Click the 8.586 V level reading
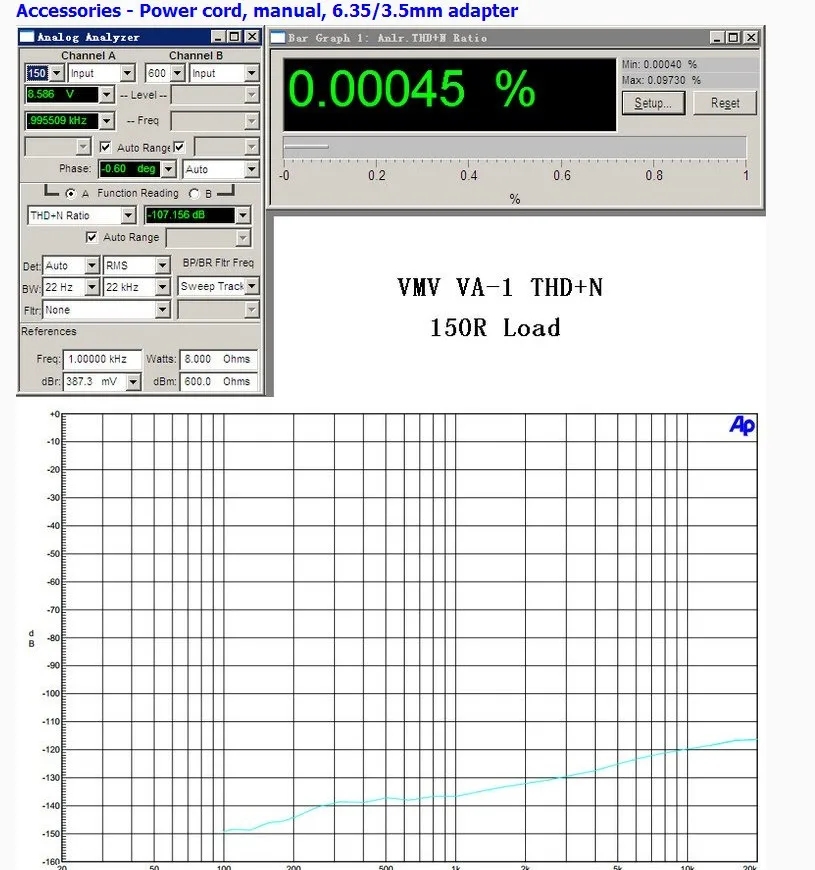The height and width of the screenshot is (870, 815). click(x=62, y=94)
